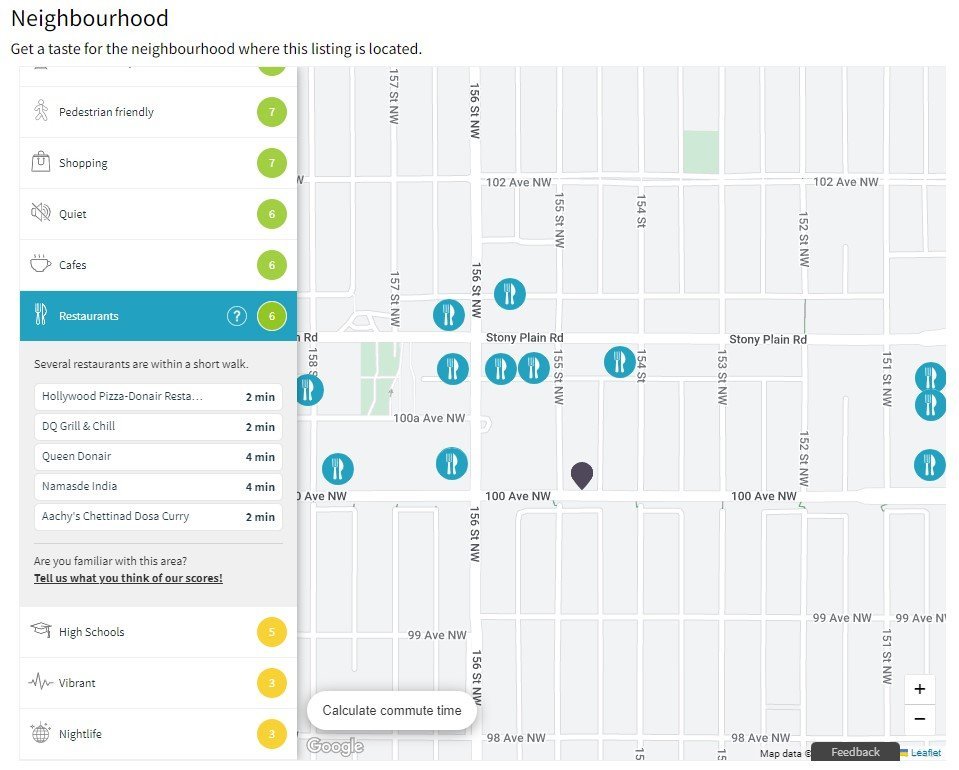Expand the Pedestrian friendly category

158,112
